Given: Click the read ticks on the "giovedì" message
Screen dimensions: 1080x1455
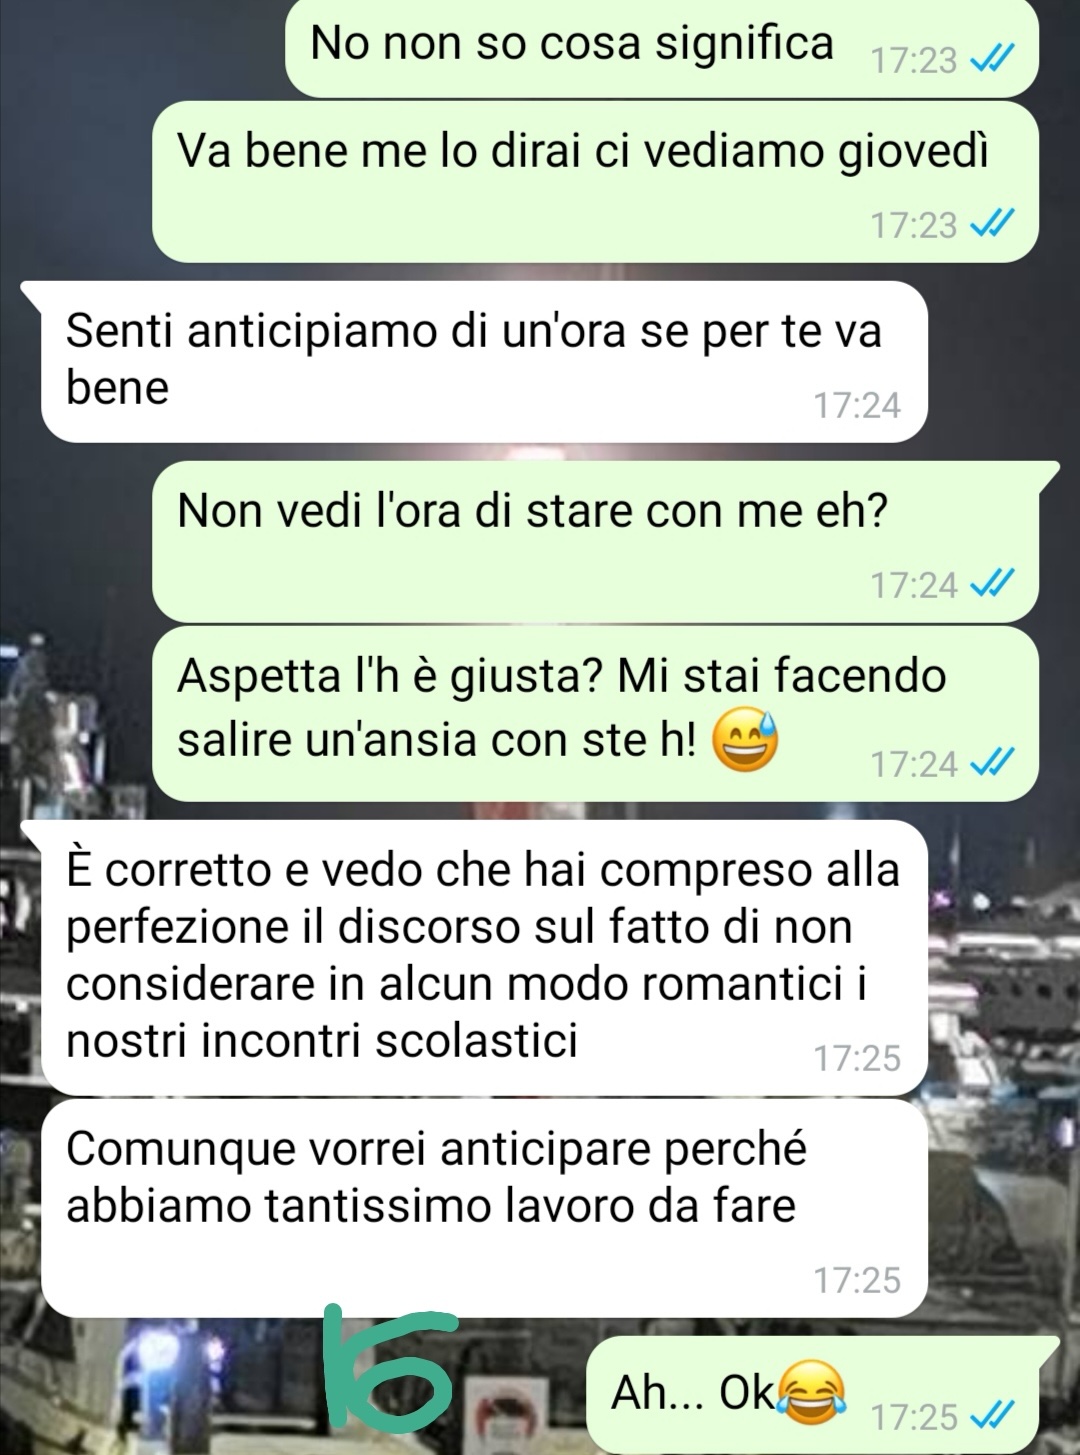Looking at the screenshot, I should click(993, 225).
